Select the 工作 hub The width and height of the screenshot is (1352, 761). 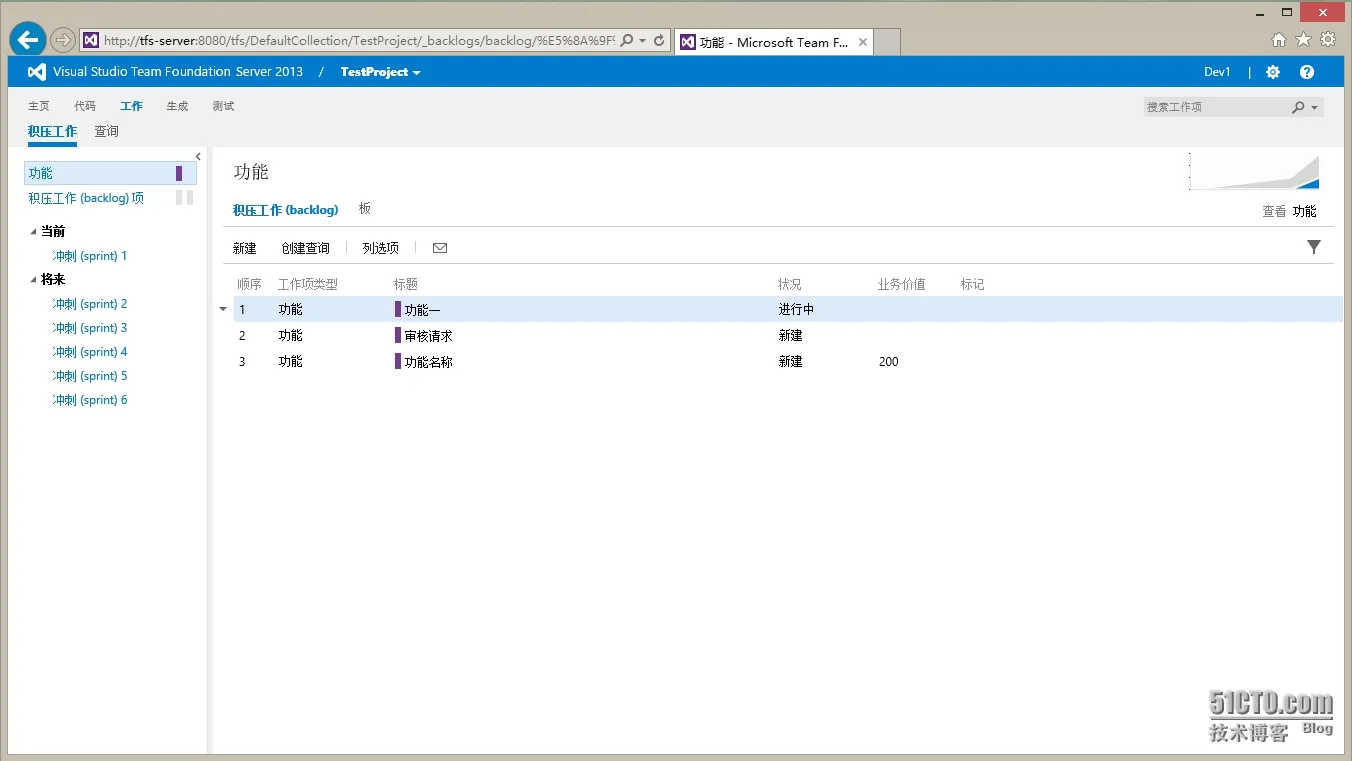coord(131,106)
